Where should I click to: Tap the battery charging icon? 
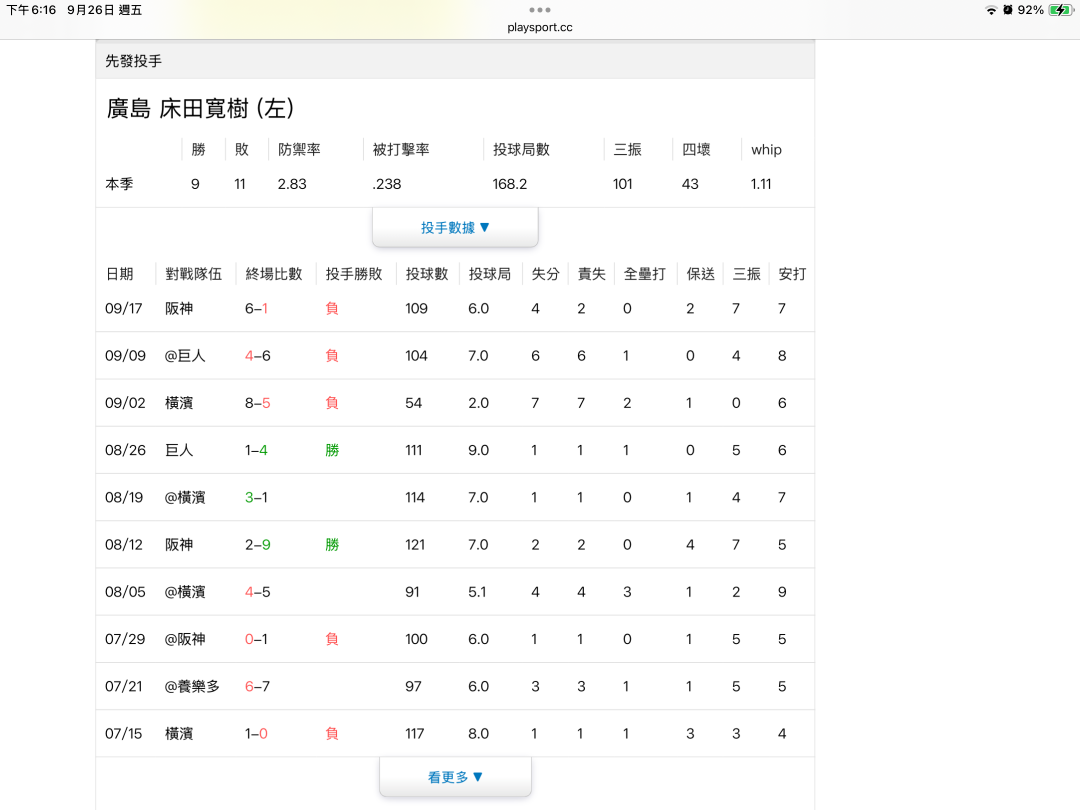1060,10
